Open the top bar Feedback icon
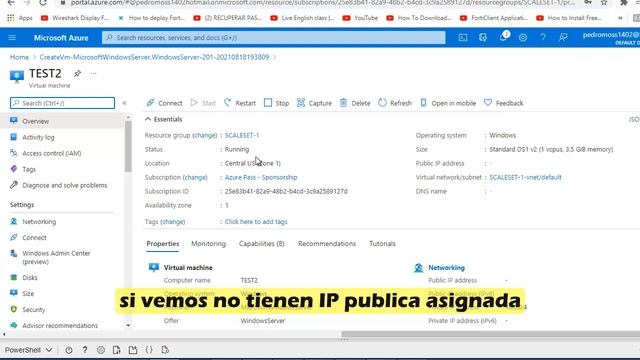640x360 pixels. click(563, 38)
